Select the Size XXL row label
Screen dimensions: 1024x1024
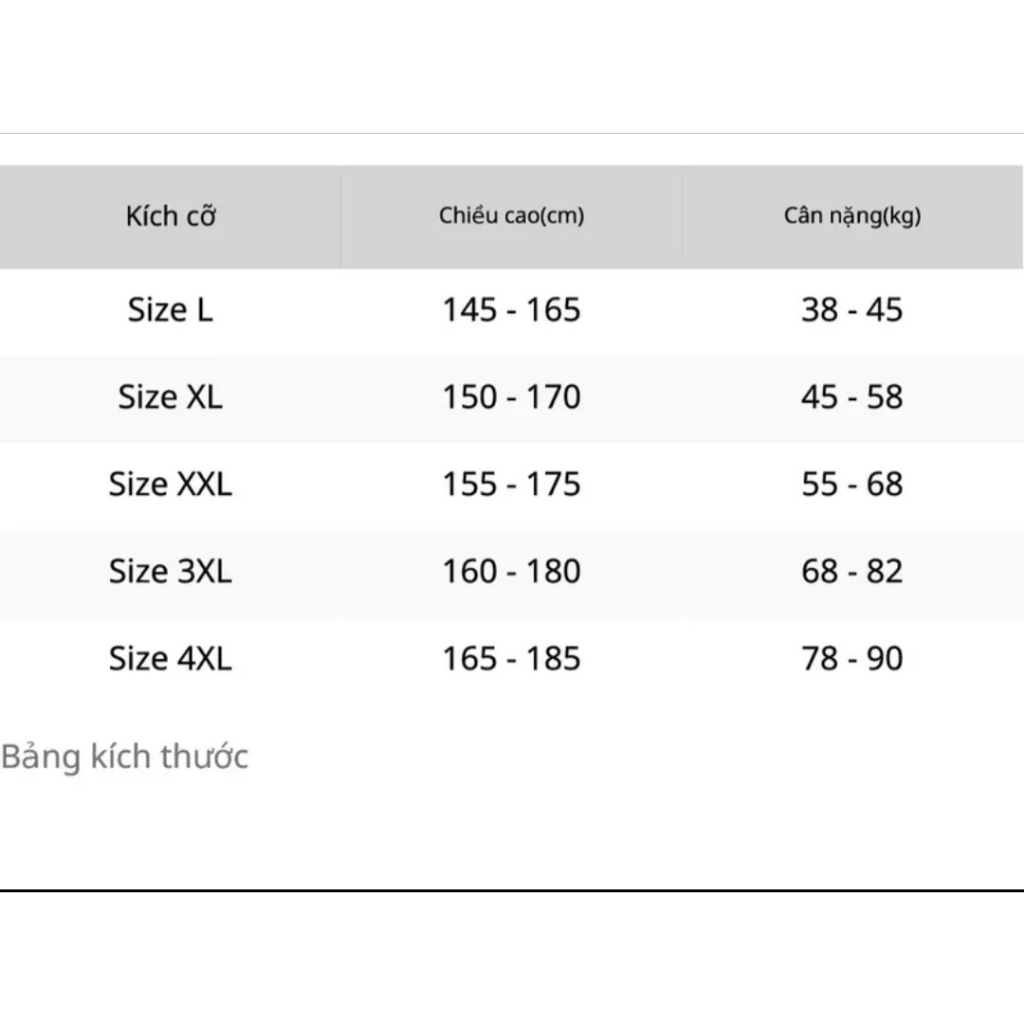point(170,484)
